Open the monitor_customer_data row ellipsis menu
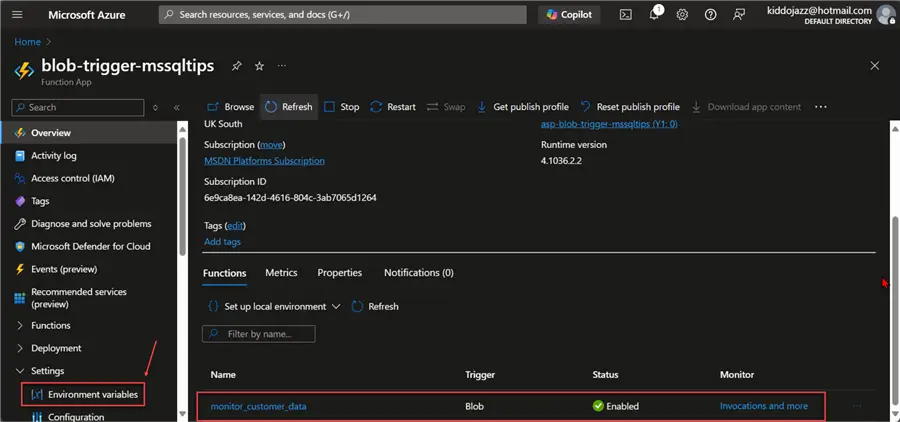The image size is (900, 422). pos(857,406)
